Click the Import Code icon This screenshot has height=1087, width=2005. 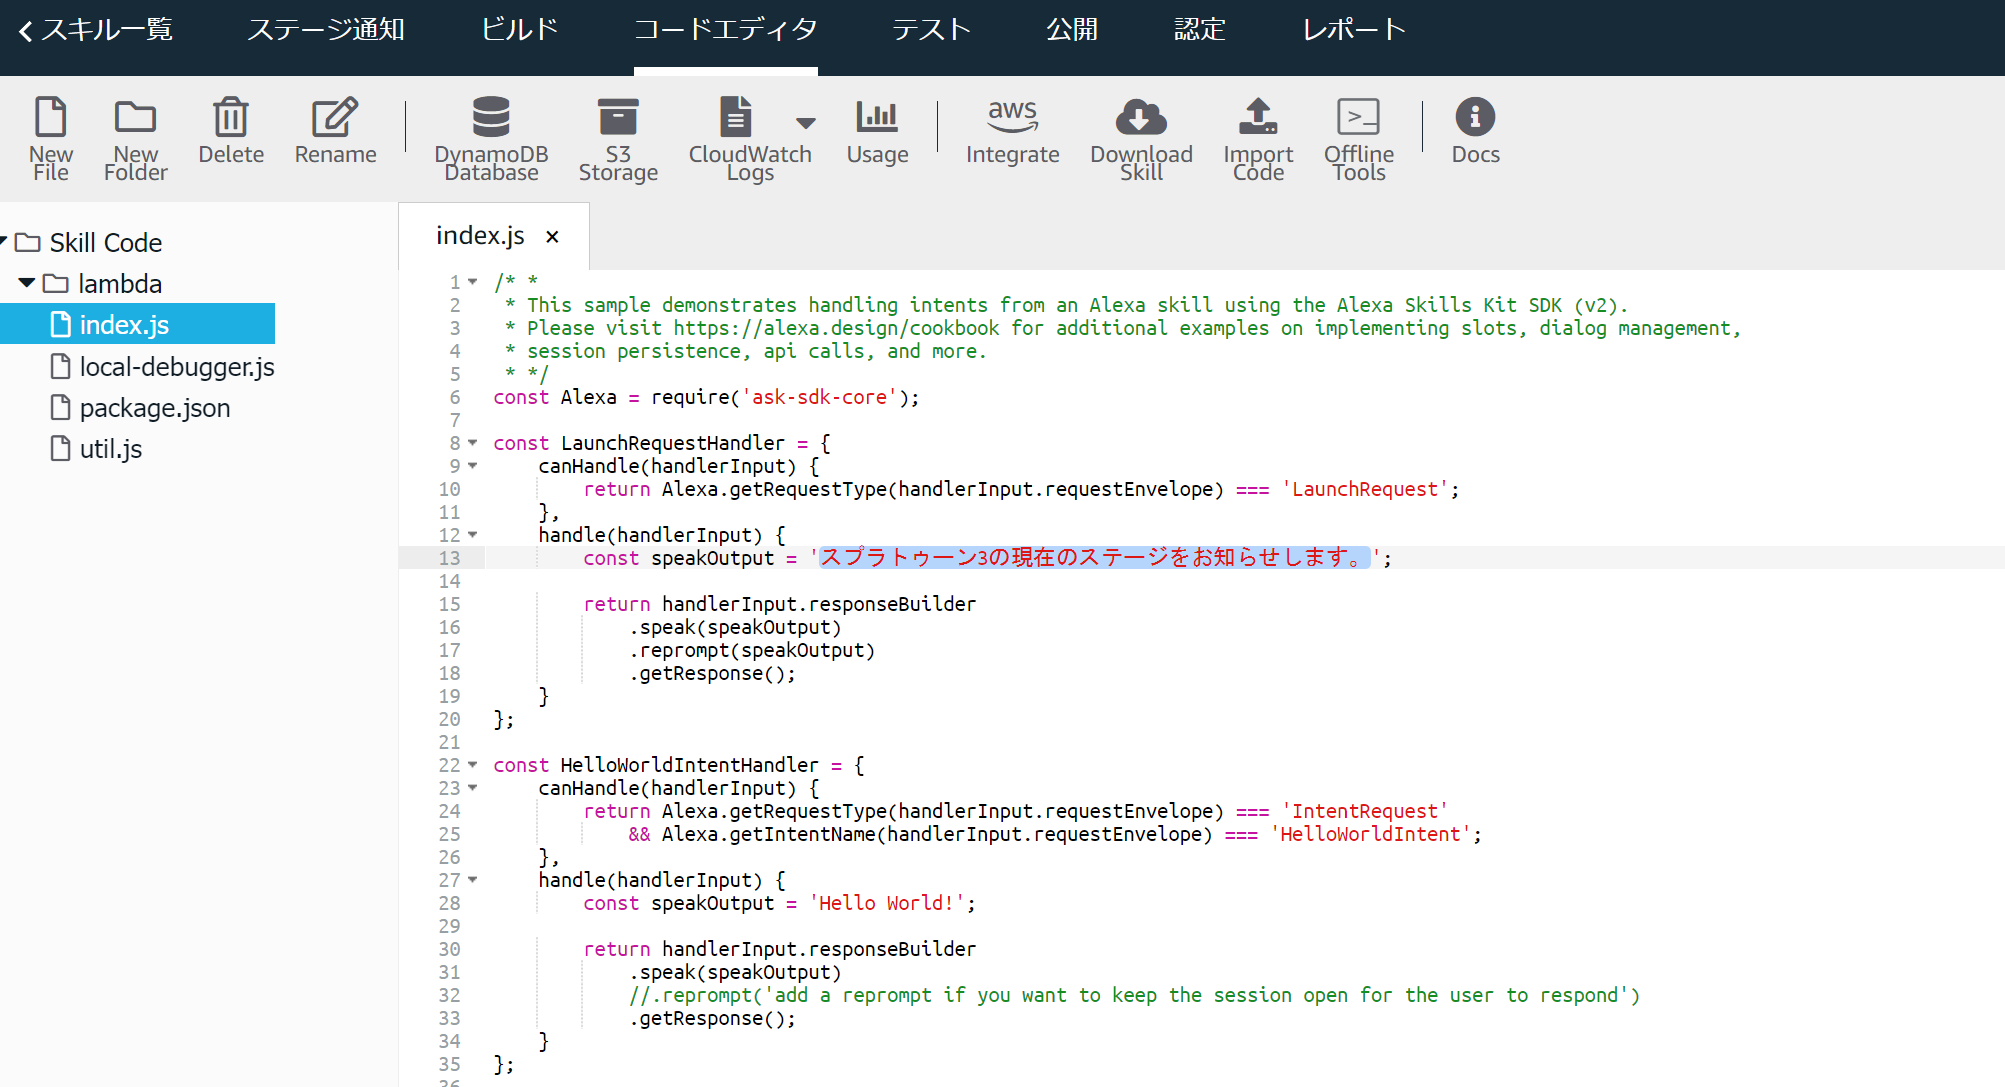click(x=1258, y=118)
